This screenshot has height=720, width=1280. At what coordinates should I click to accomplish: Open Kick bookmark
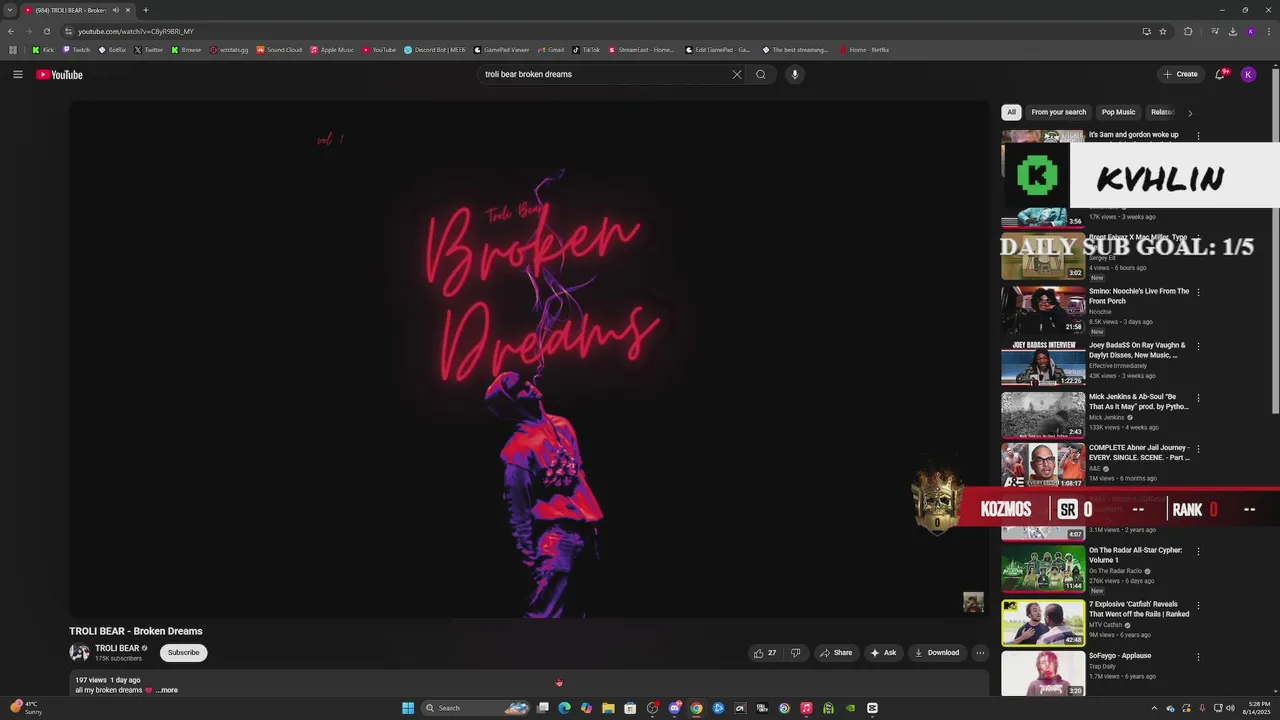43,50
